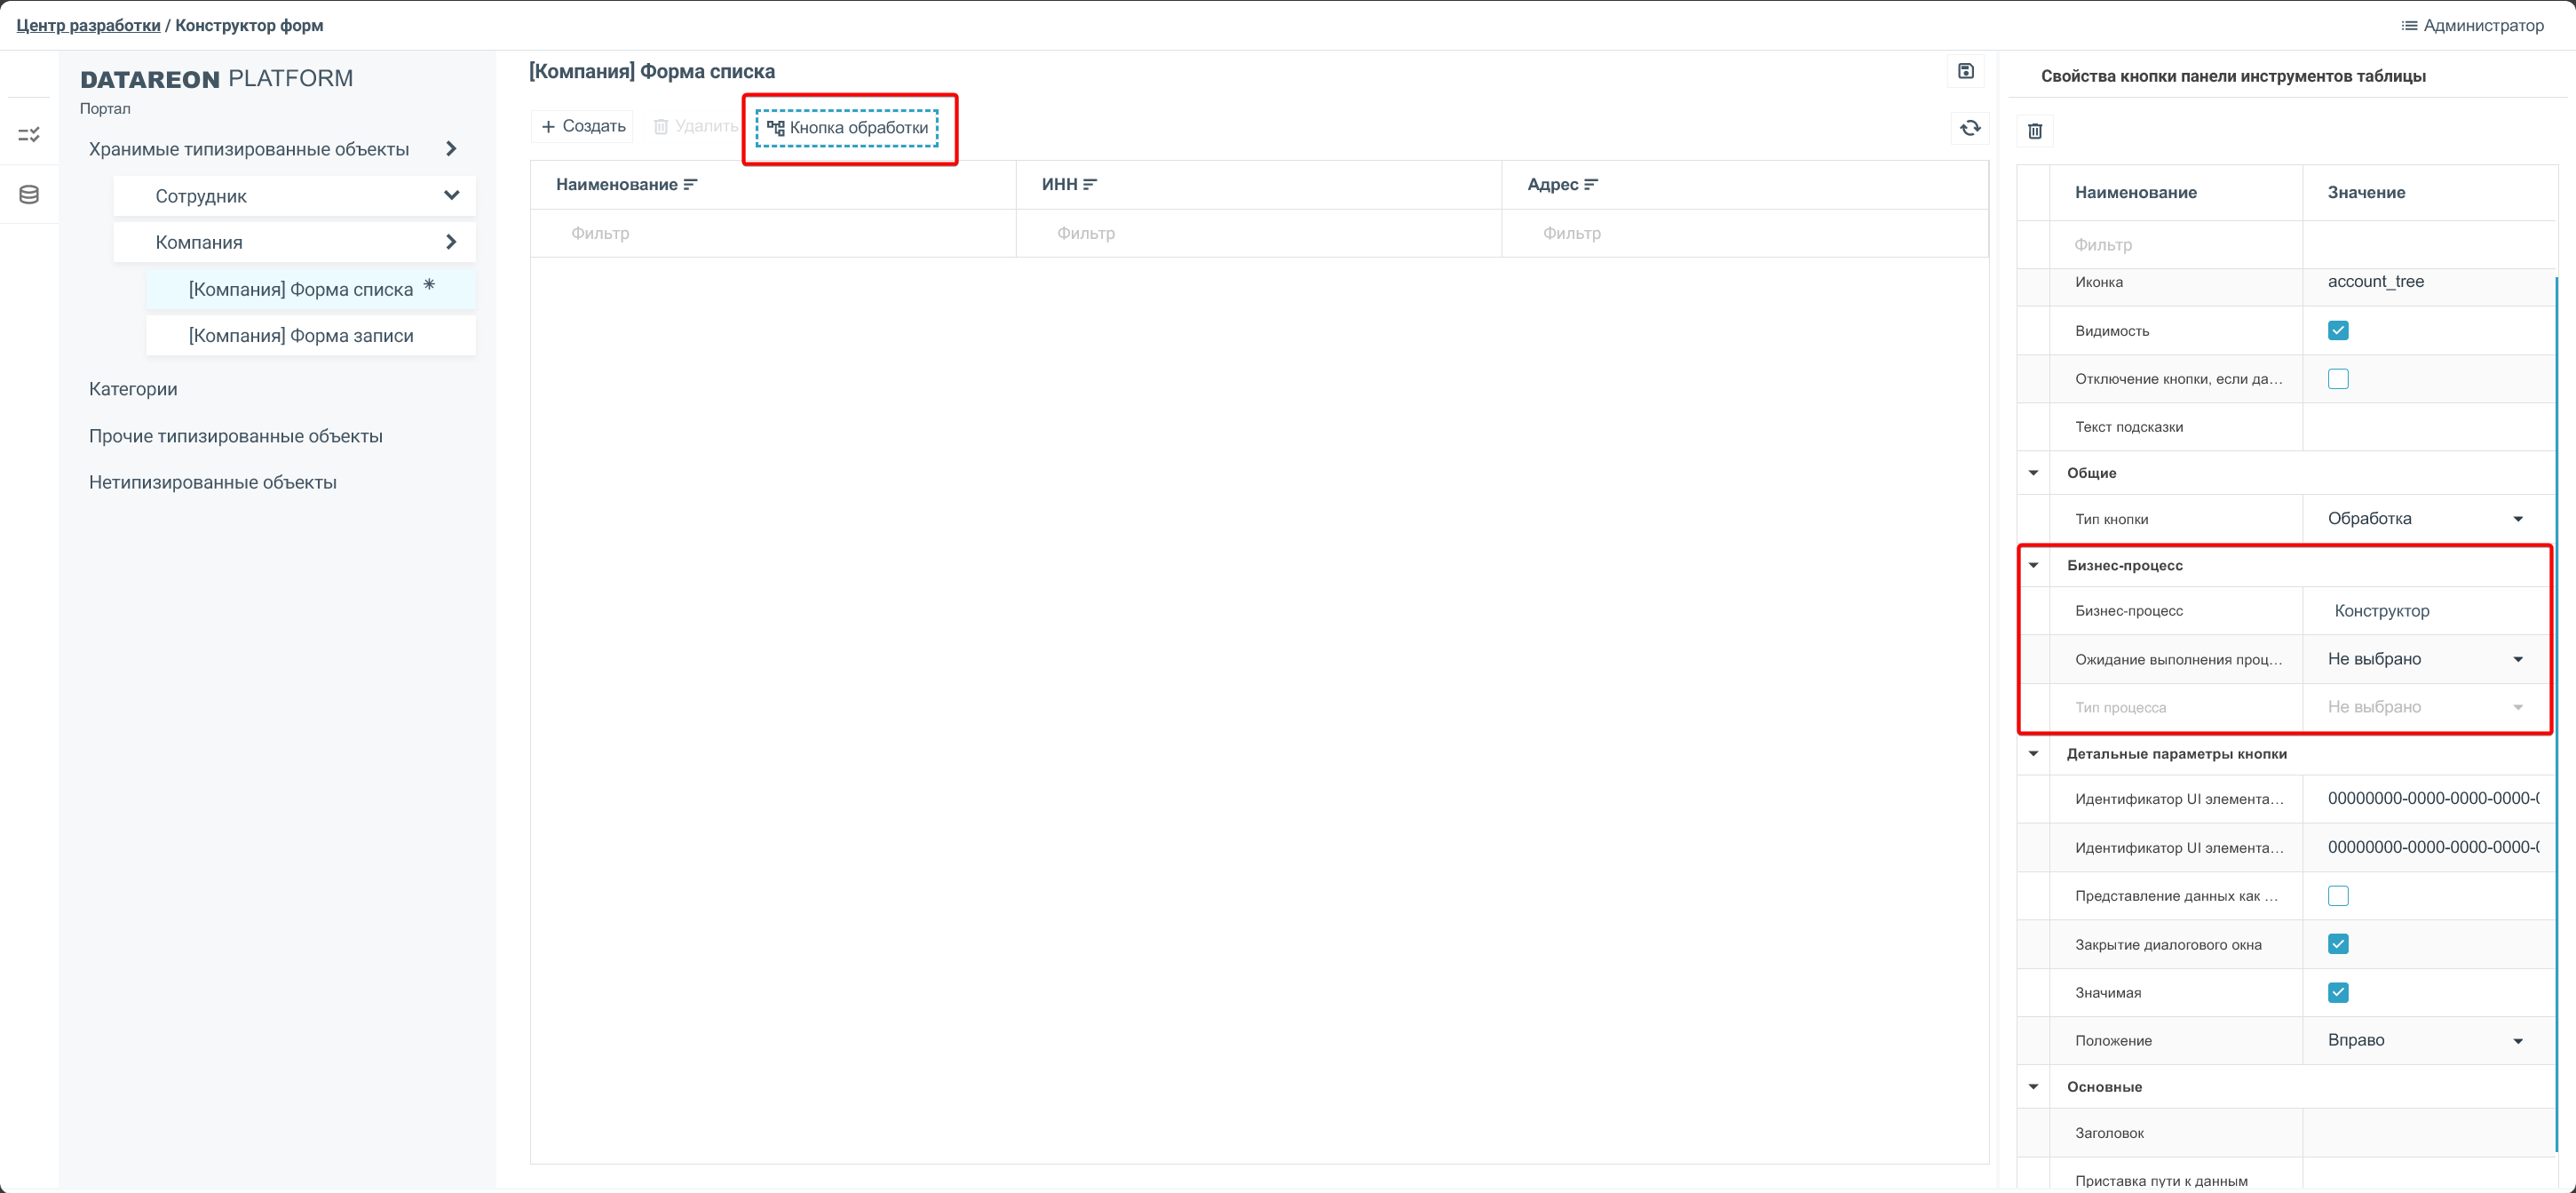Enable Отключение кнопки checkbox
Image resolution: width=2576 pixels, height=1193 pixels.
[2337, 379]
